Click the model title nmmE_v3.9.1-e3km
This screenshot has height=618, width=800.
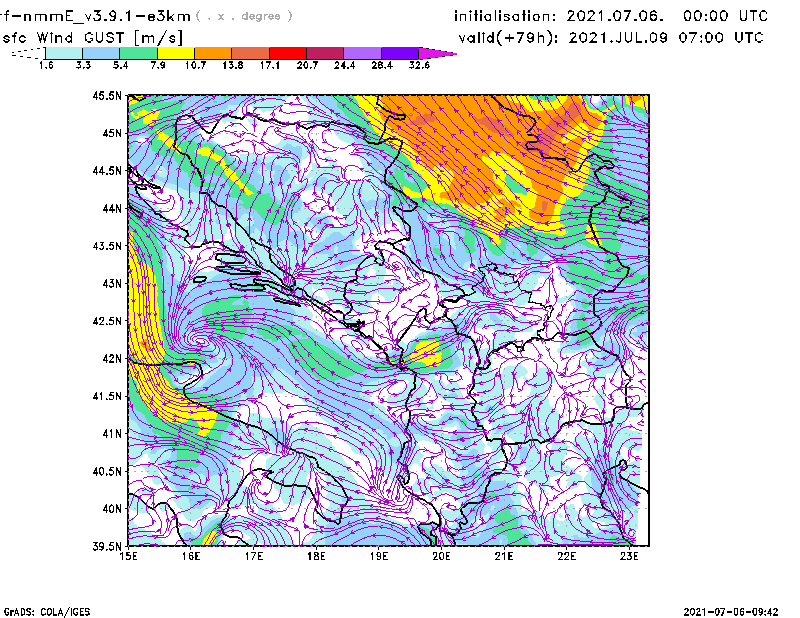click(106, 16)
